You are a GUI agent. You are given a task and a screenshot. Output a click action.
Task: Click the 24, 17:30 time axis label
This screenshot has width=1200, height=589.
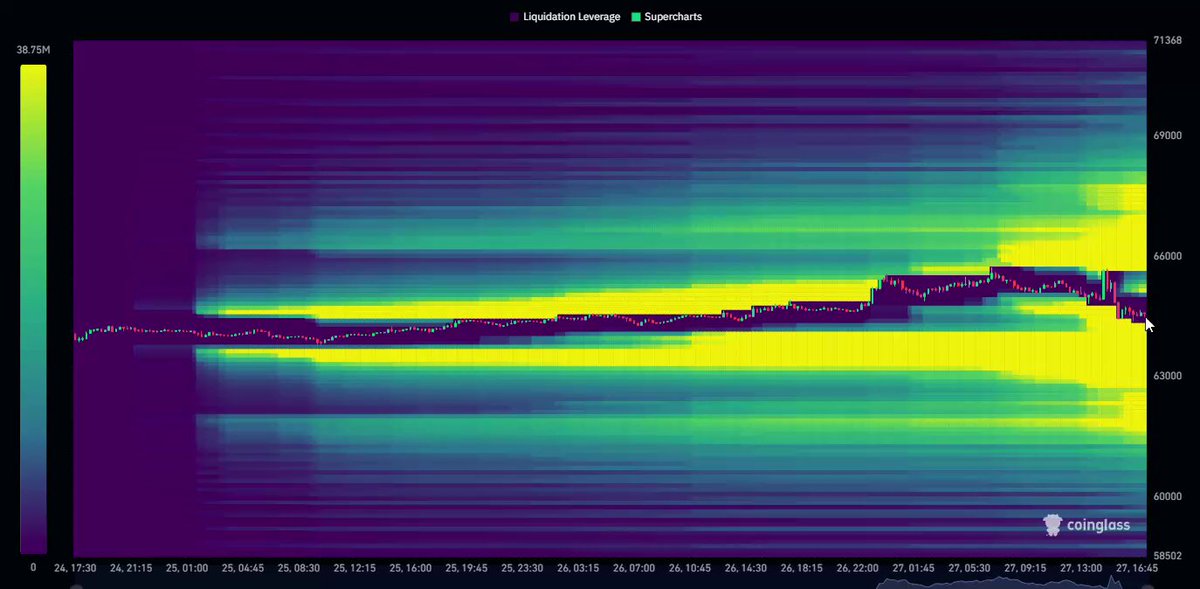click(75, 568)
